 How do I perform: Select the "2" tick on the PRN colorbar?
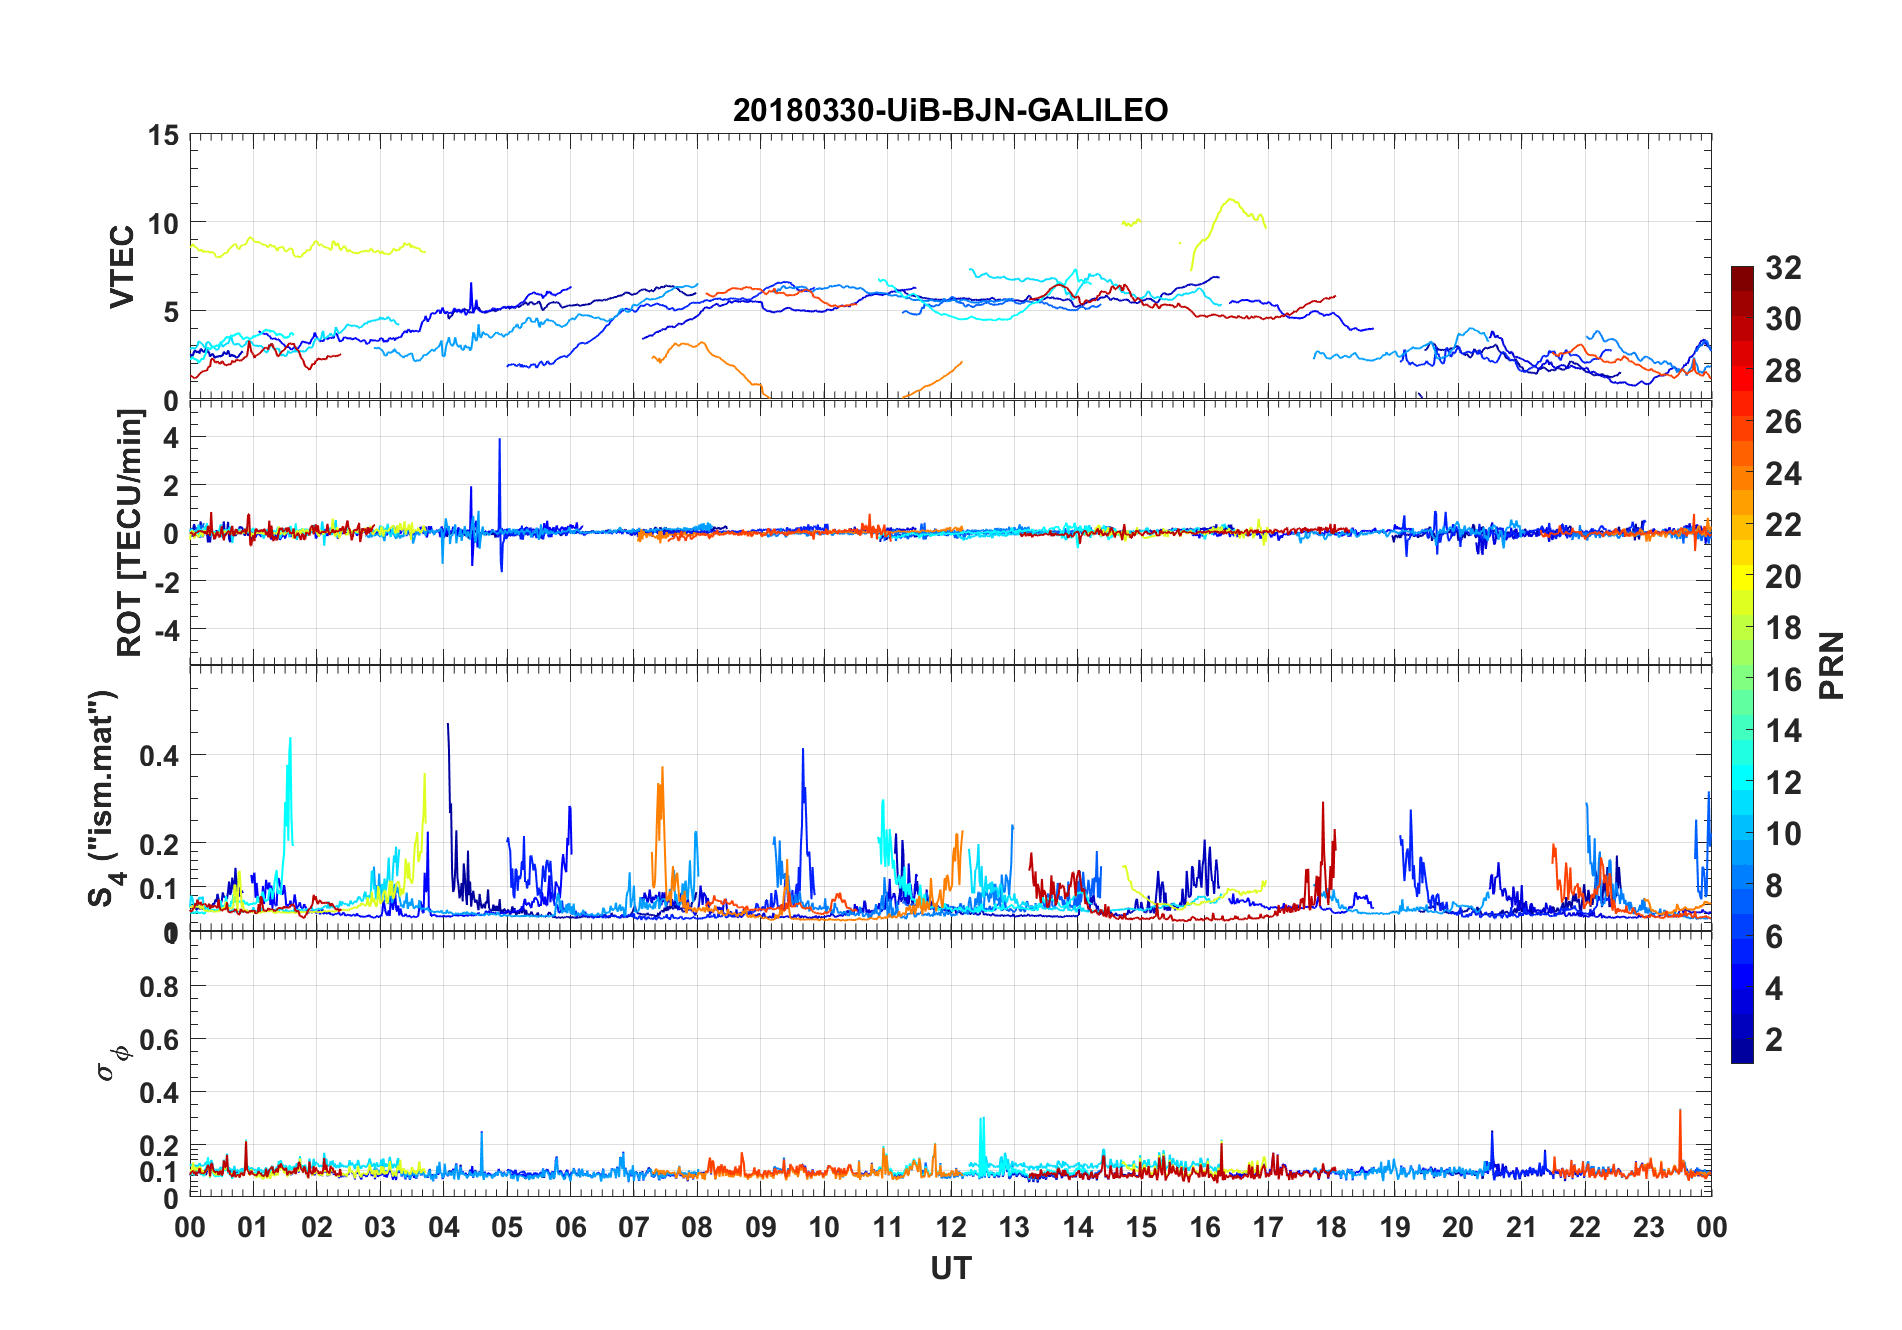click(1774, 1040)
